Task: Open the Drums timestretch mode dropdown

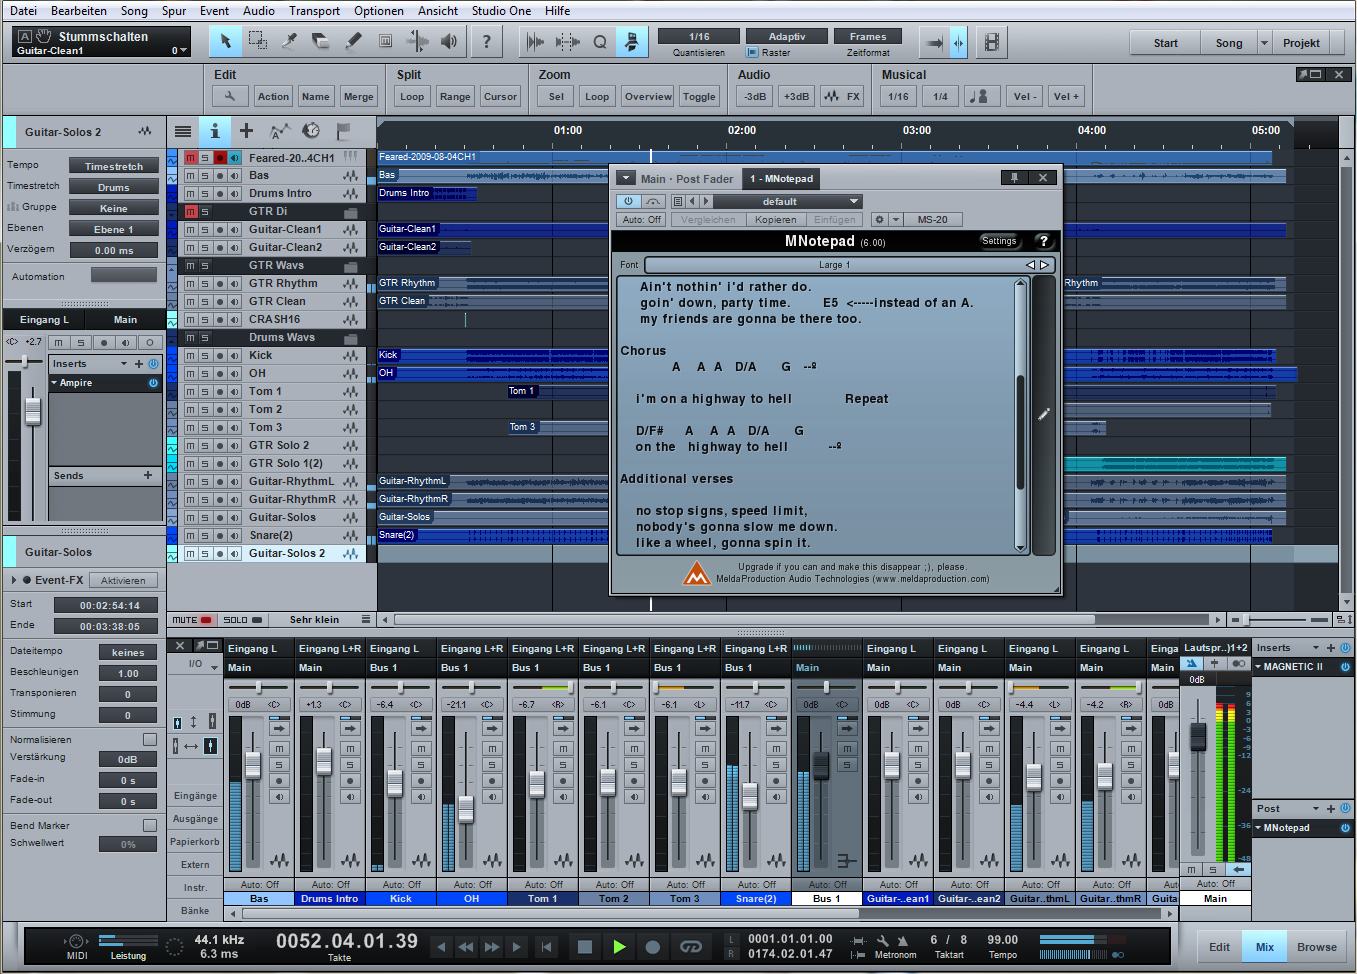Action: point(114,187)
